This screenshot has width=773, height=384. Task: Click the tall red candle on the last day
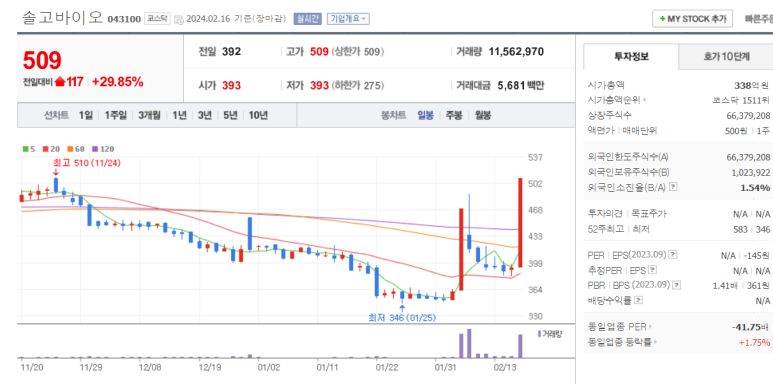[520, 223]
